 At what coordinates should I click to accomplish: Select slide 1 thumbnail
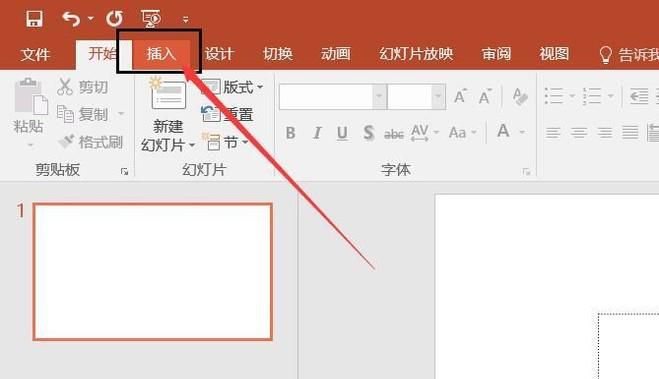(153, 272)
